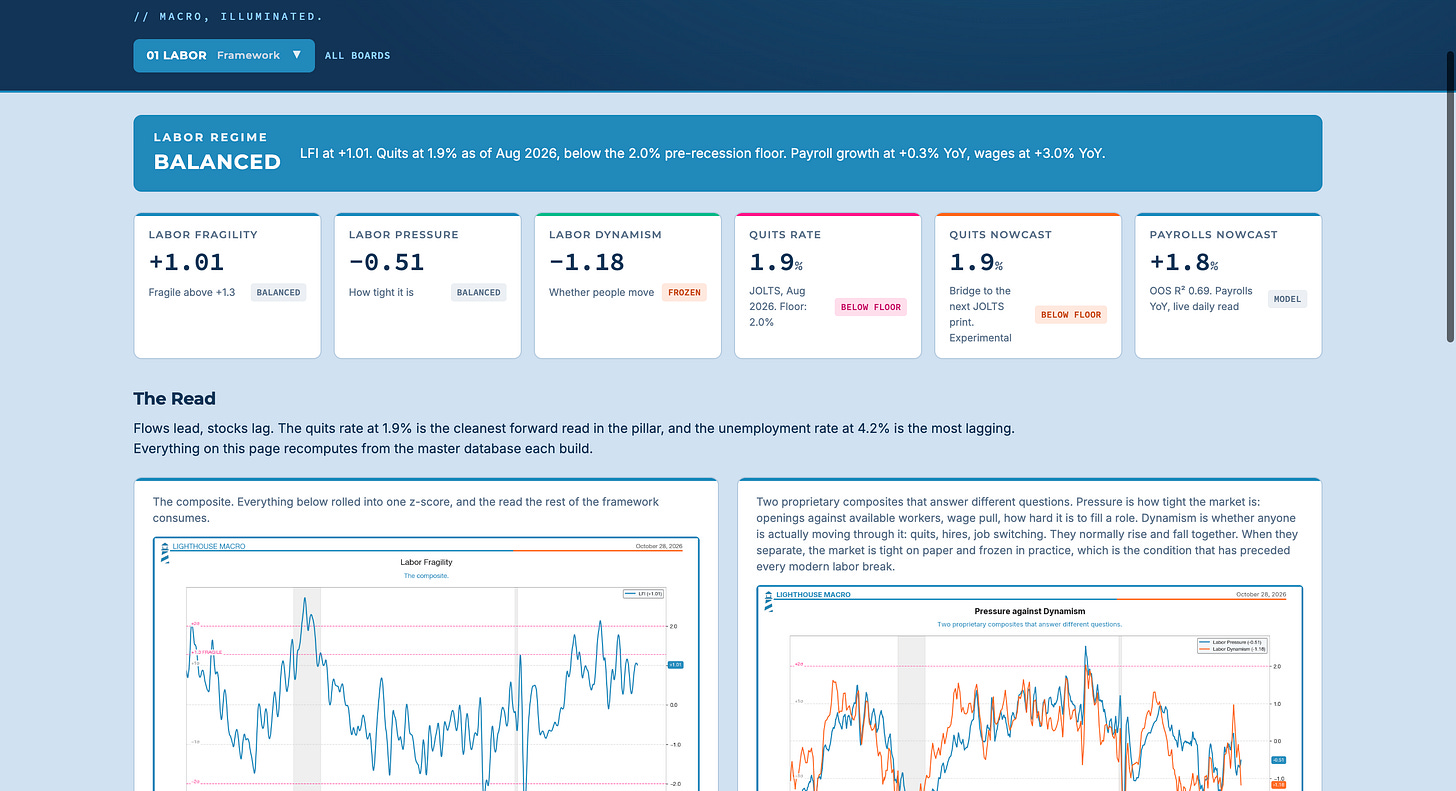
Task: Click the PAYROLLS NOWCAST card title
Action: point(1214,234)
